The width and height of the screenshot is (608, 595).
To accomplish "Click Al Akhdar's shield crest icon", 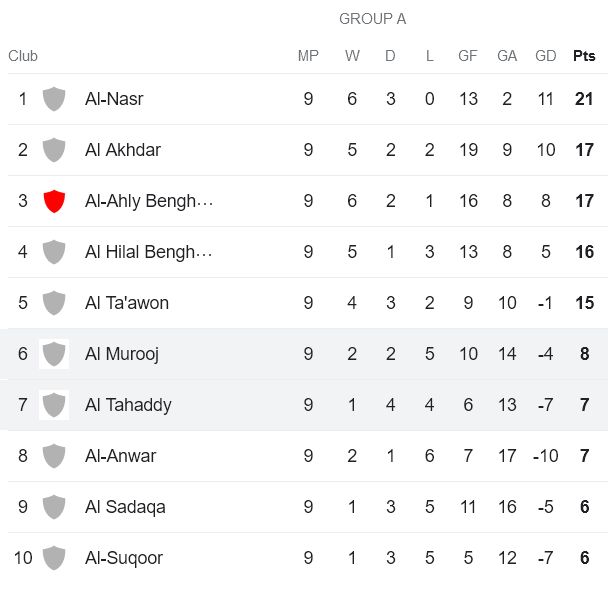I will 54,150.
